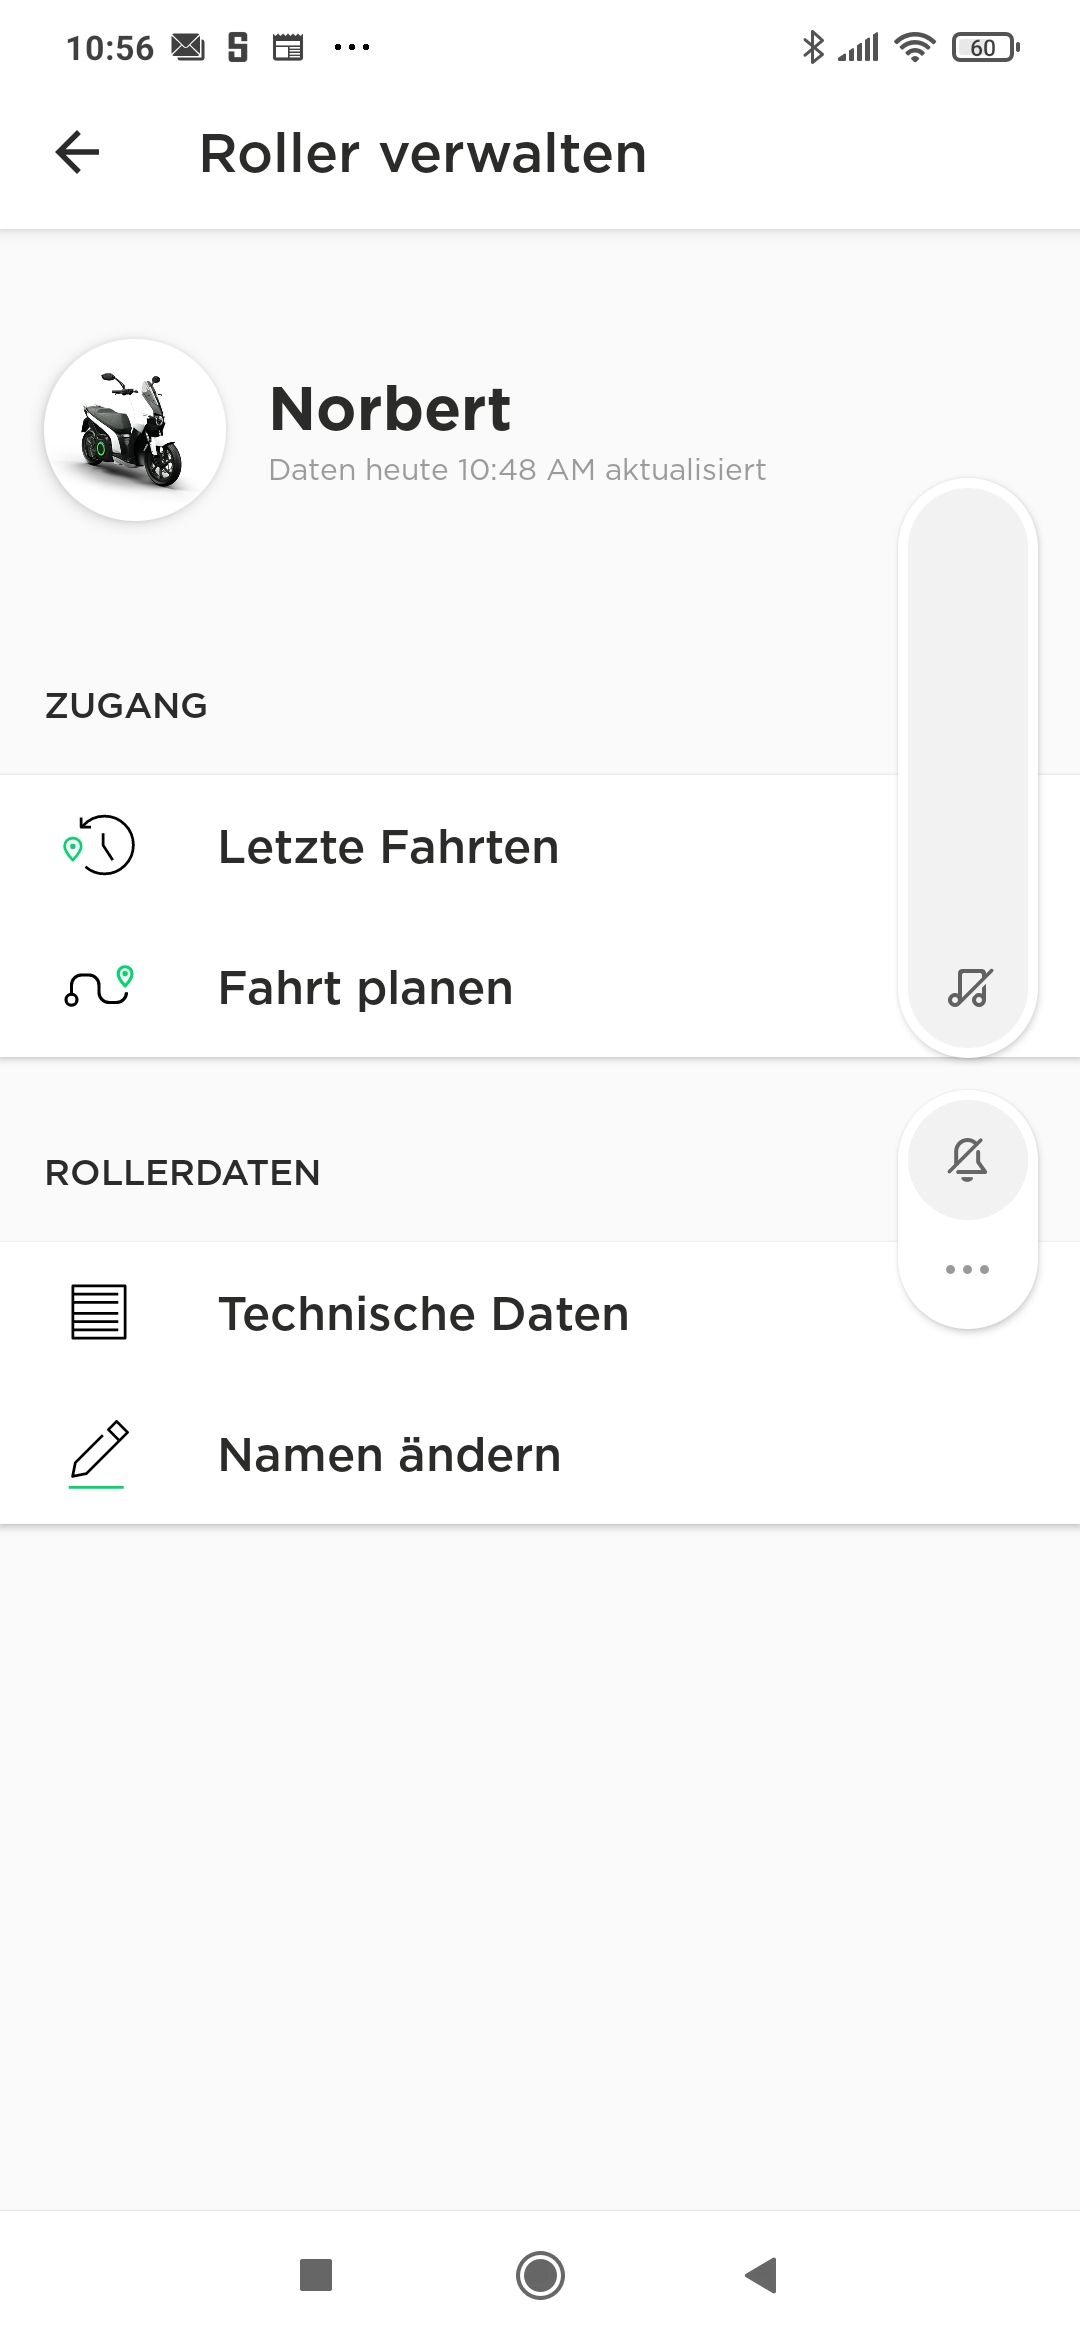Viewport: 1080px width, 2340px height.
Task: Expand the three-dots volume panel options
Action: 968,1270
